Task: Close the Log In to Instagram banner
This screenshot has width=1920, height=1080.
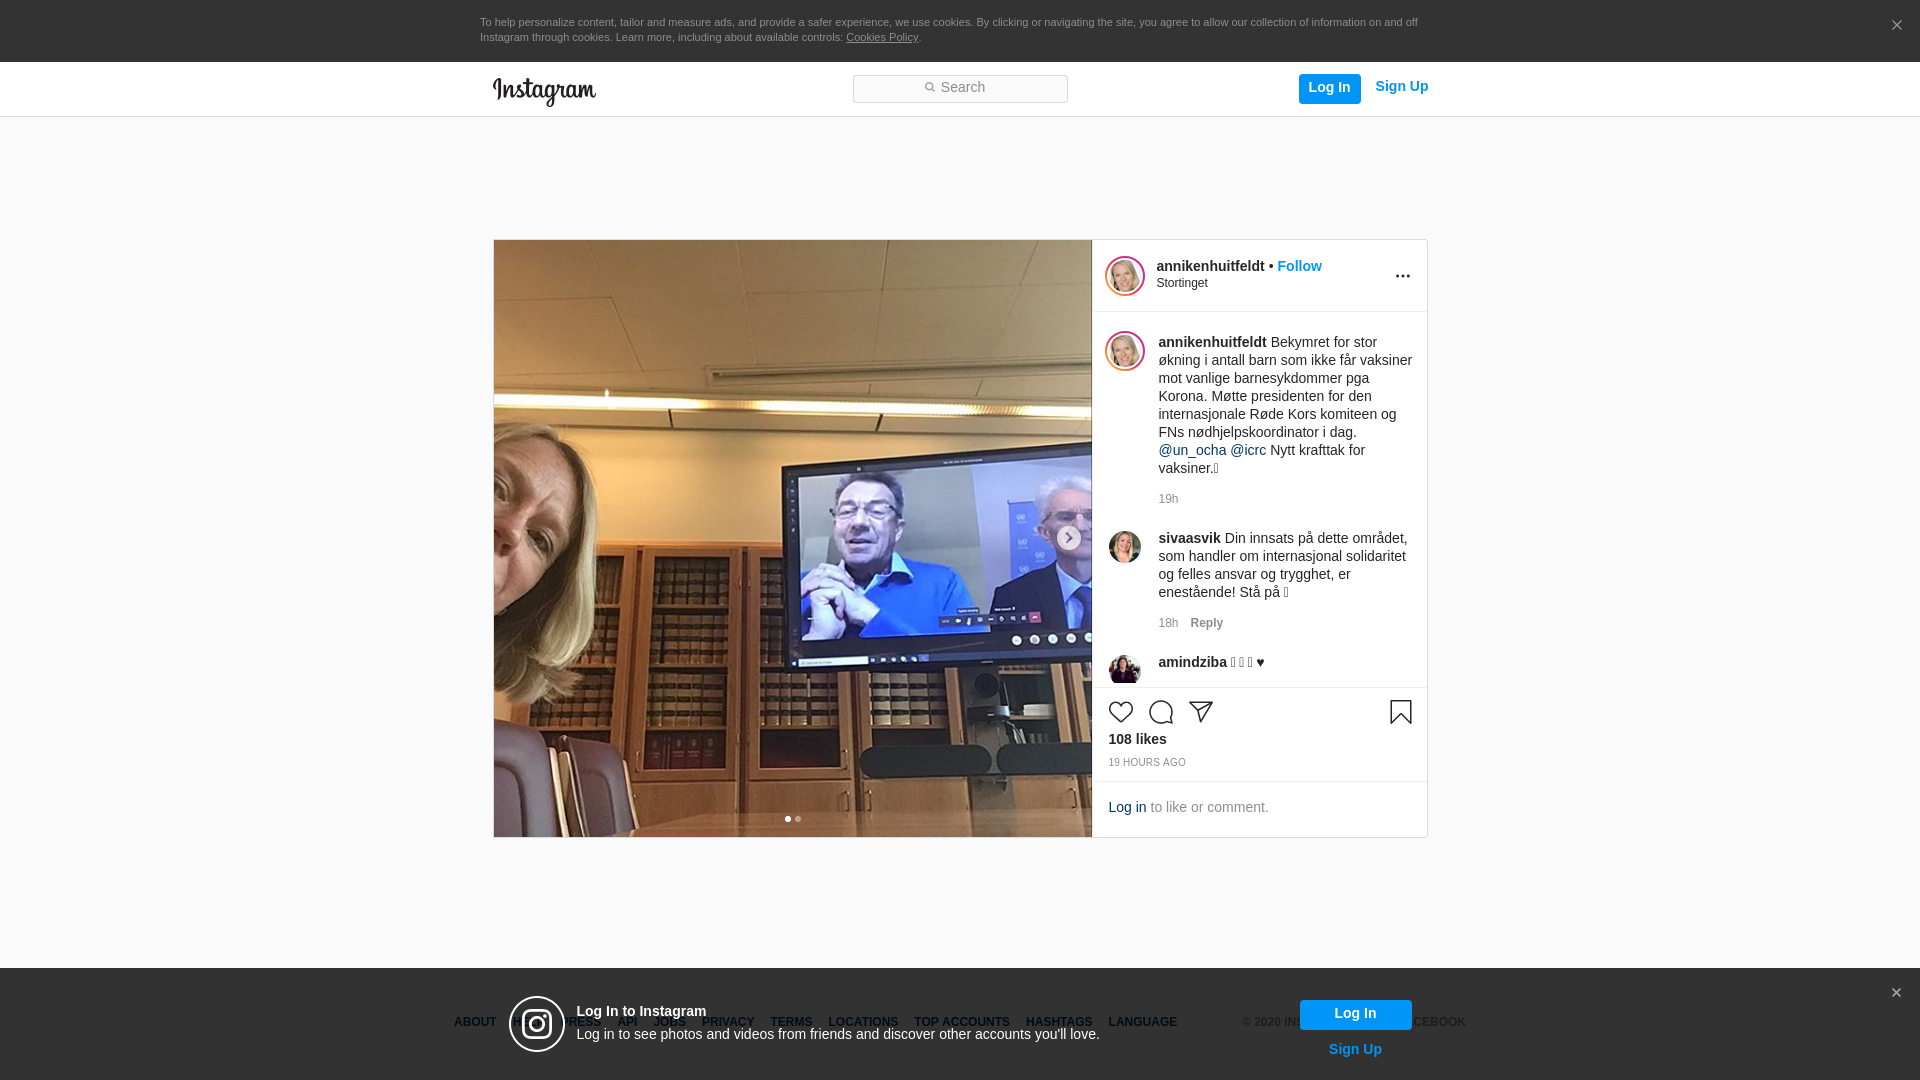Action: click(x=1896, y=993)
